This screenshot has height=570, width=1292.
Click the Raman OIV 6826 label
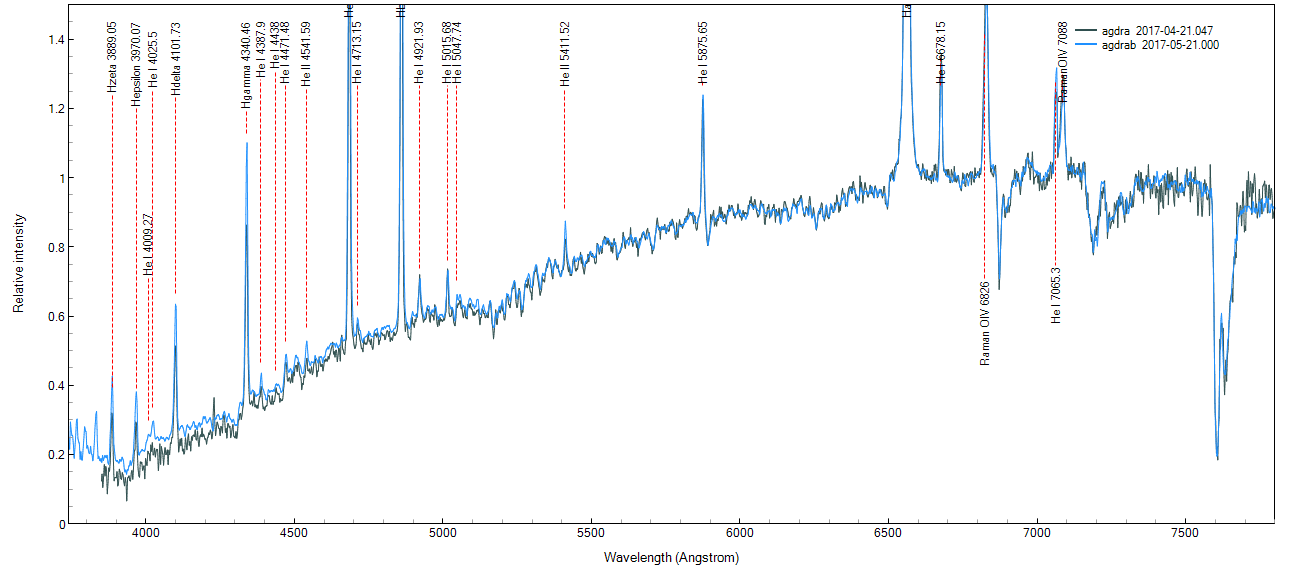click(x=985, y=323)
